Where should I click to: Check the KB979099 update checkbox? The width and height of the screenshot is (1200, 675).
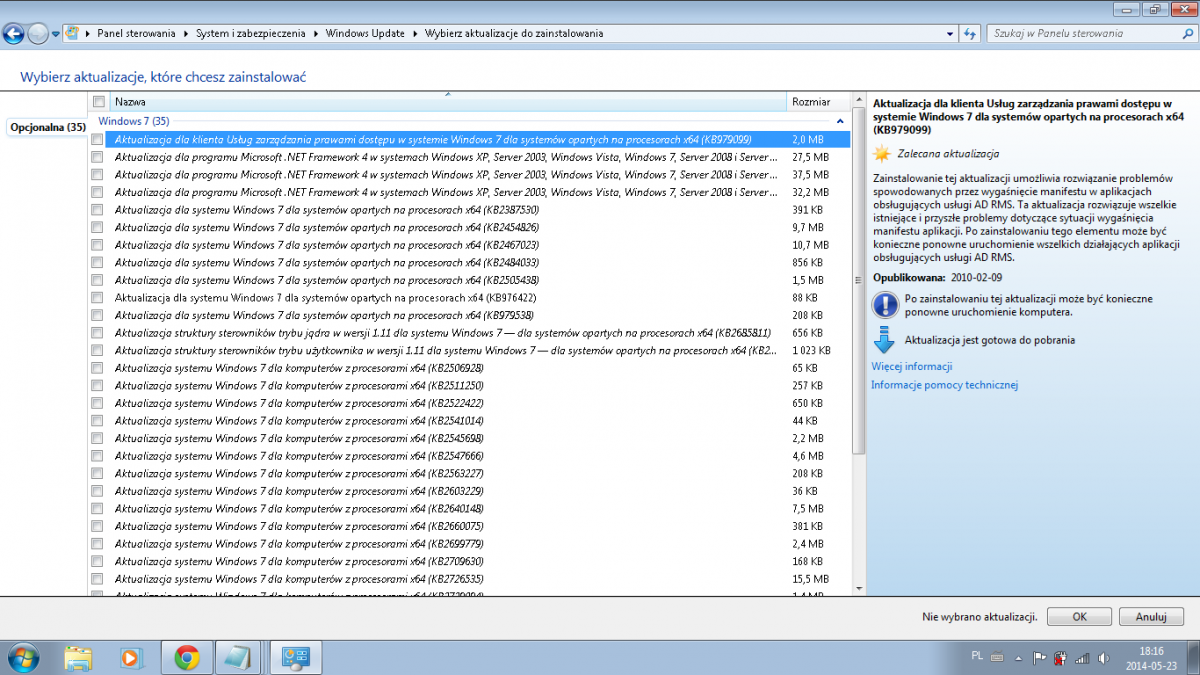click(x=97, y=140)
